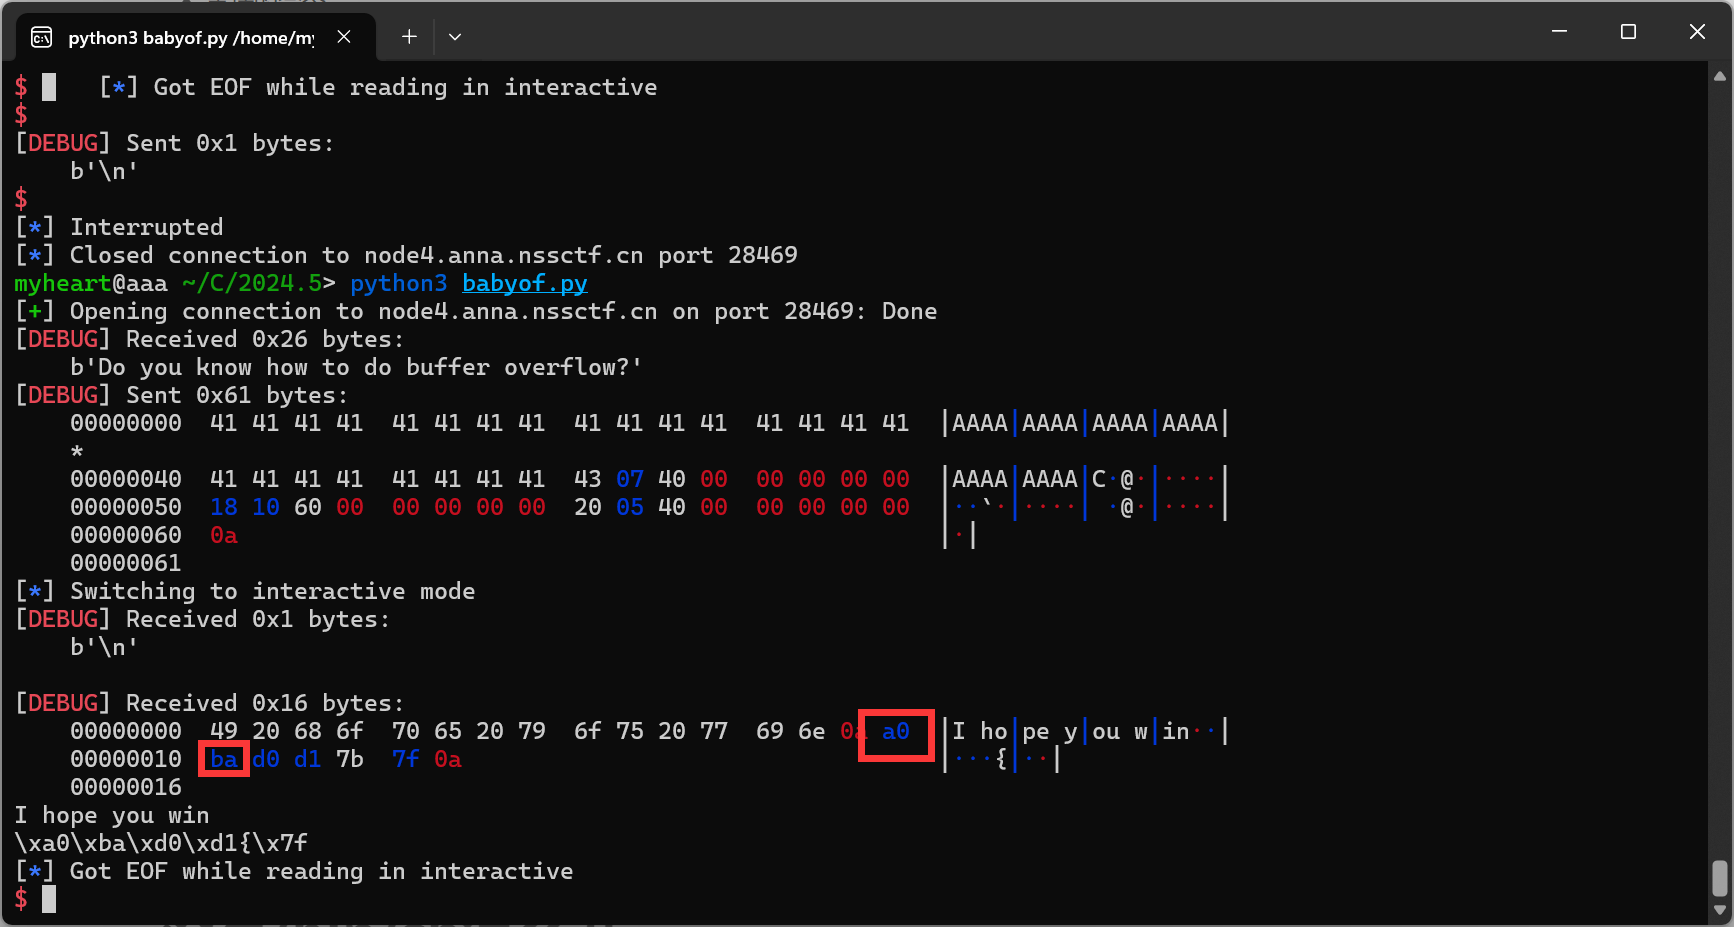Image resolution: width=1734 pixels, height=927 pixels.
Task: Open a new terminal tab
Action: (409, 37)
